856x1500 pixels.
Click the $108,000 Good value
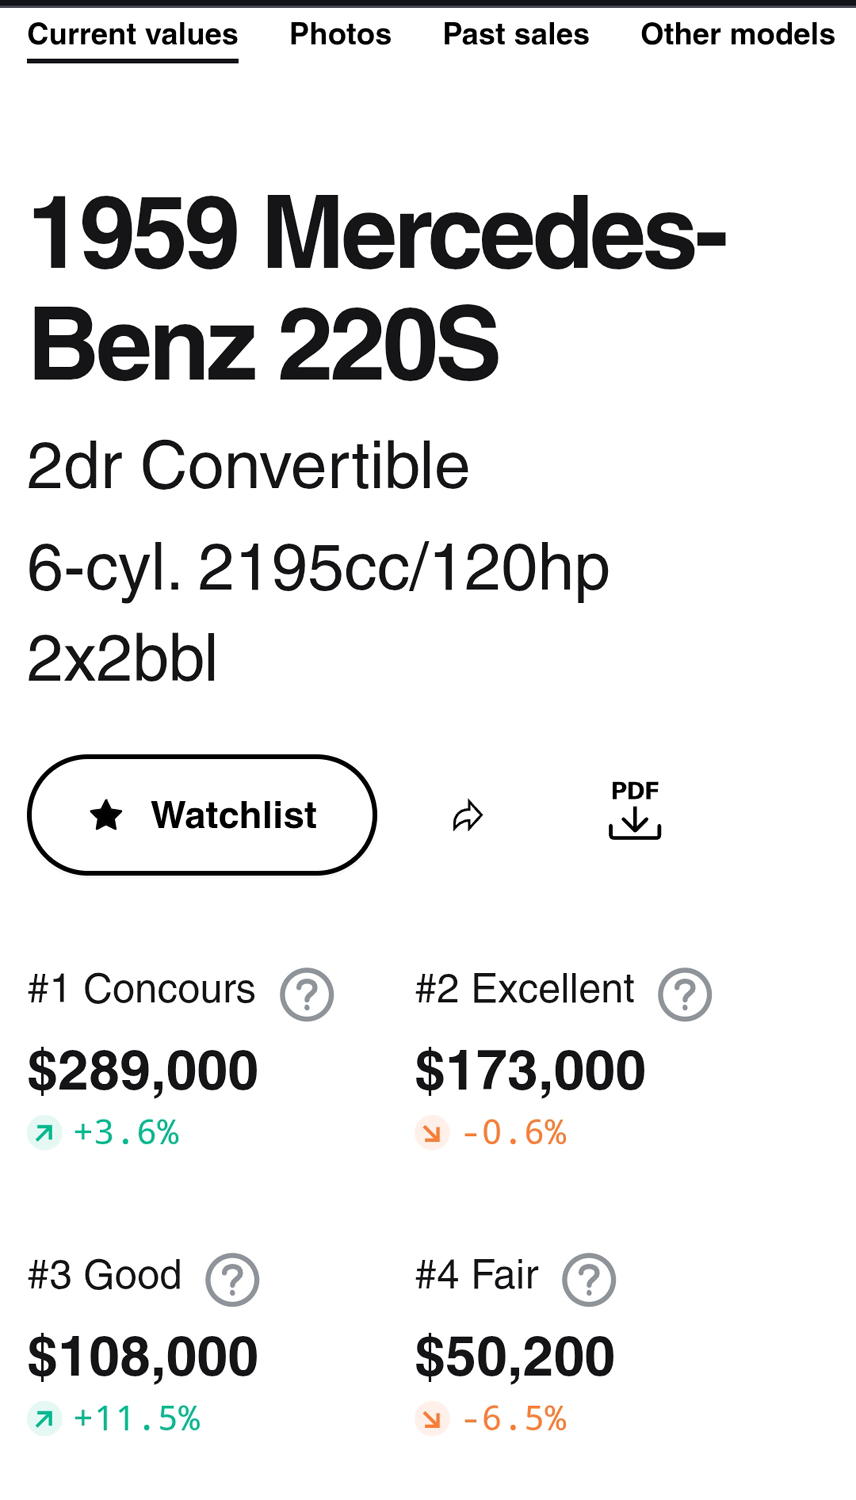pyautogui.click(x=143, y=1357)
